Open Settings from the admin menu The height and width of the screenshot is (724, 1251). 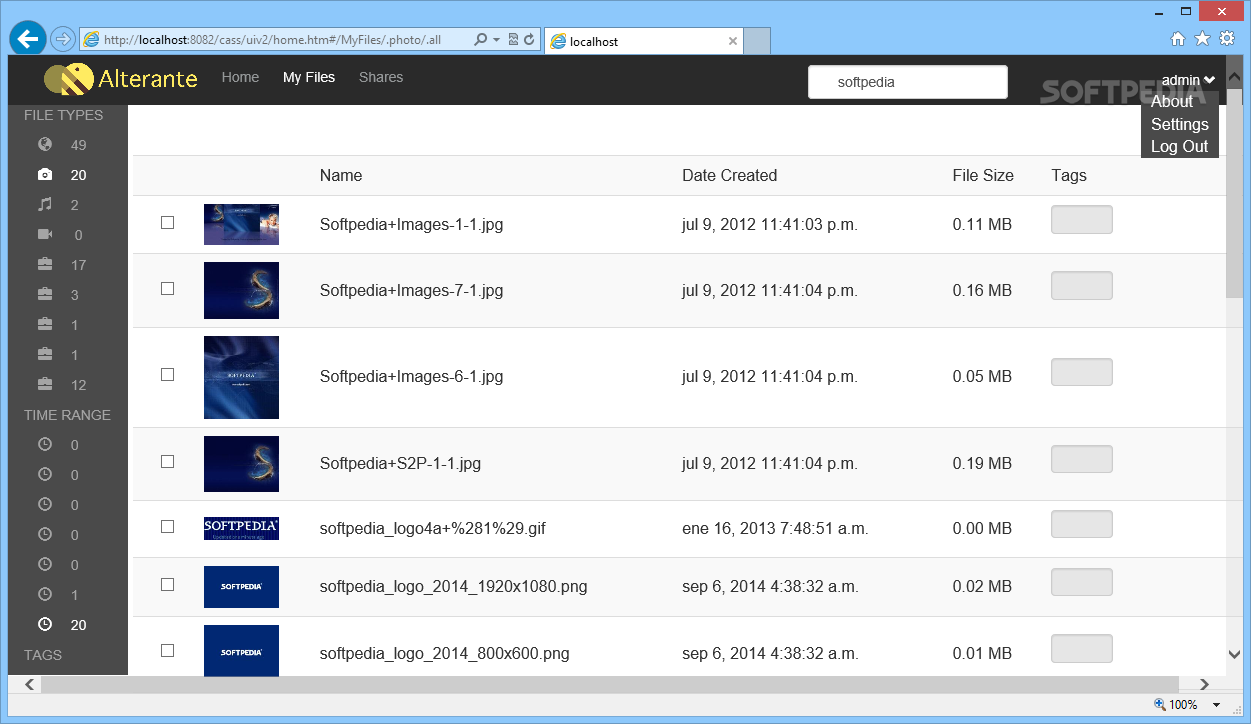click(1180, 124)
